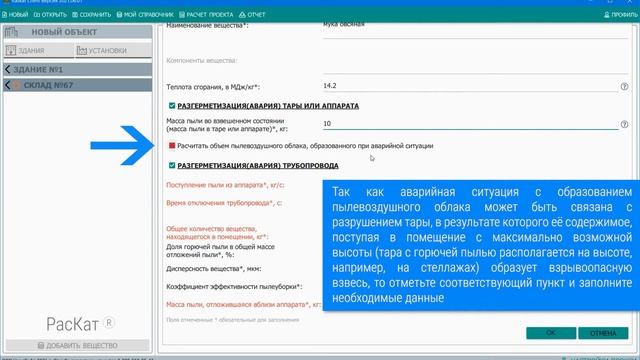Click the Теплота сгорания input field
The height and width of the screenshot is (360, 640).
[x=470, y=86]
